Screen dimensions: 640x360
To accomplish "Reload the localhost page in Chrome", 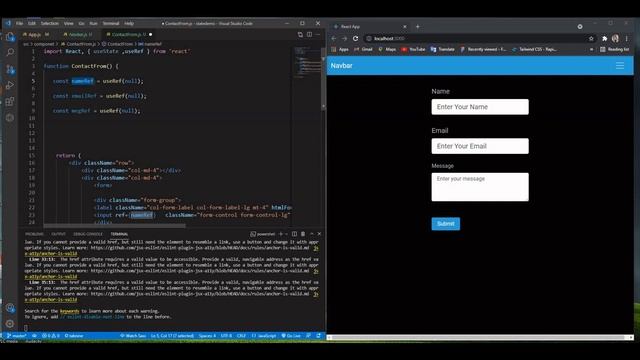I will (x=356, y=38).
